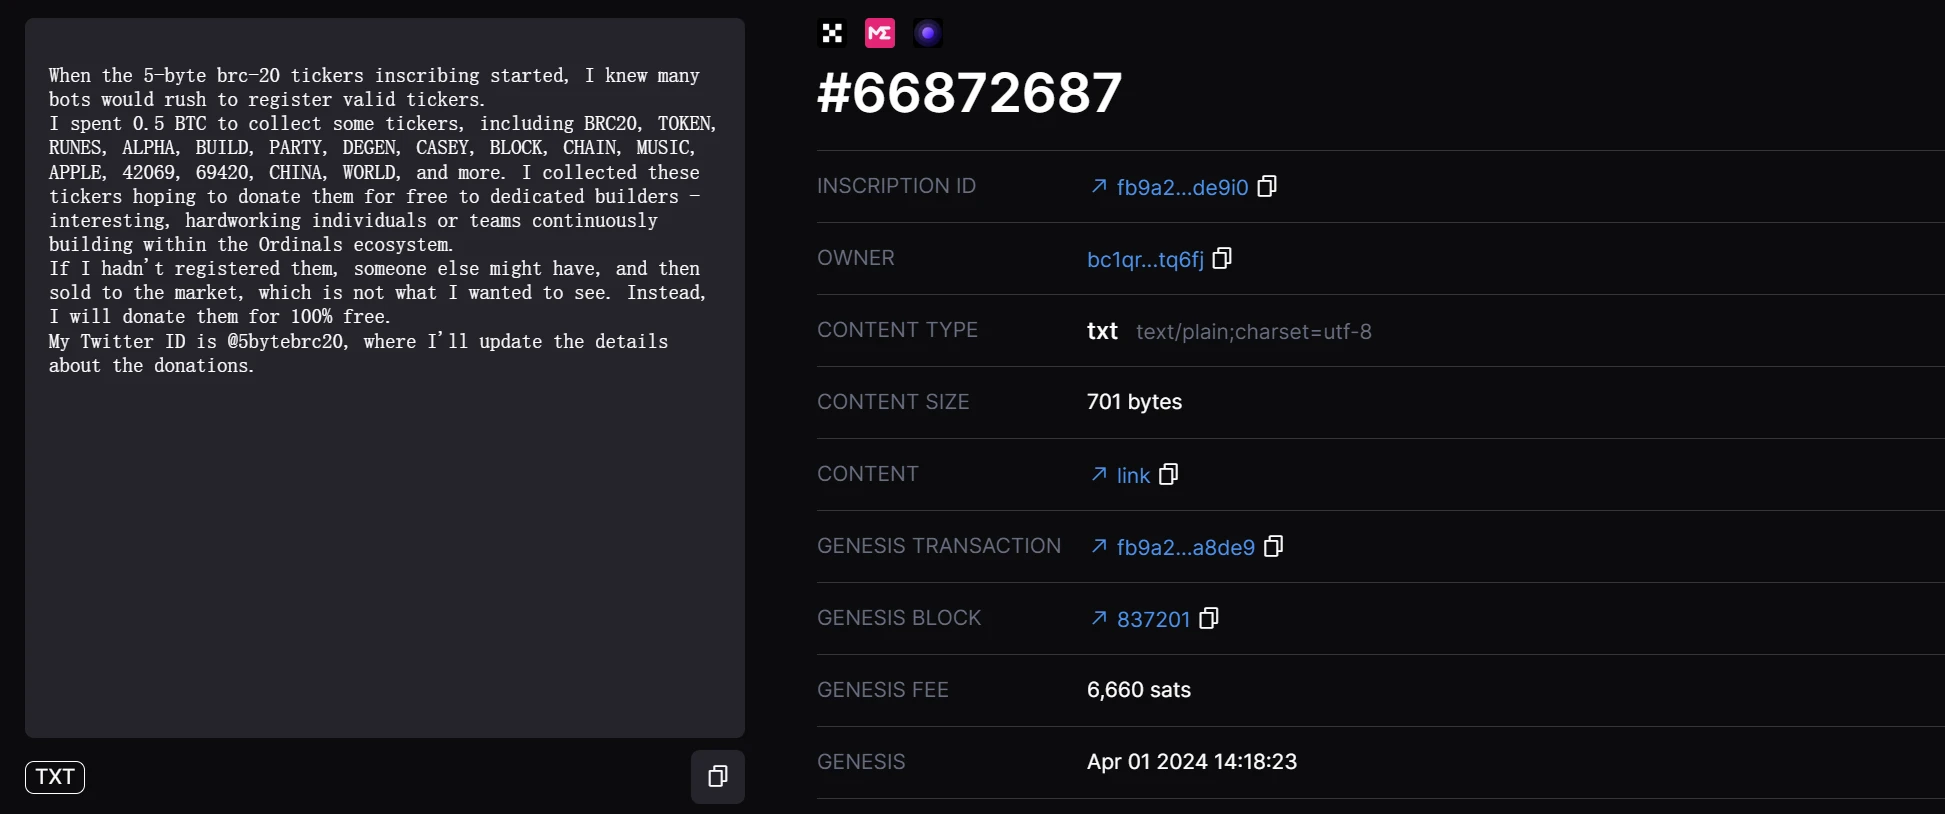Copy the genesis transaction hash

pyautogui.click(x=1273, y=547)
